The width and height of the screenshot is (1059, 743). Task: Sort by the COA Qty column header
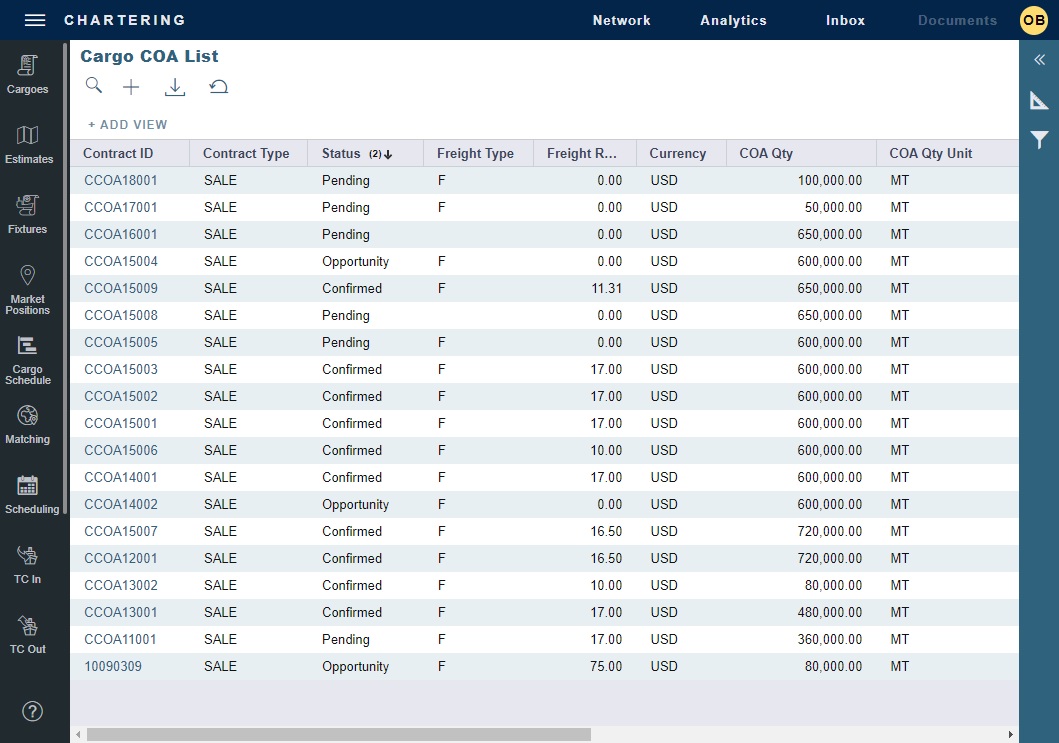765,154
